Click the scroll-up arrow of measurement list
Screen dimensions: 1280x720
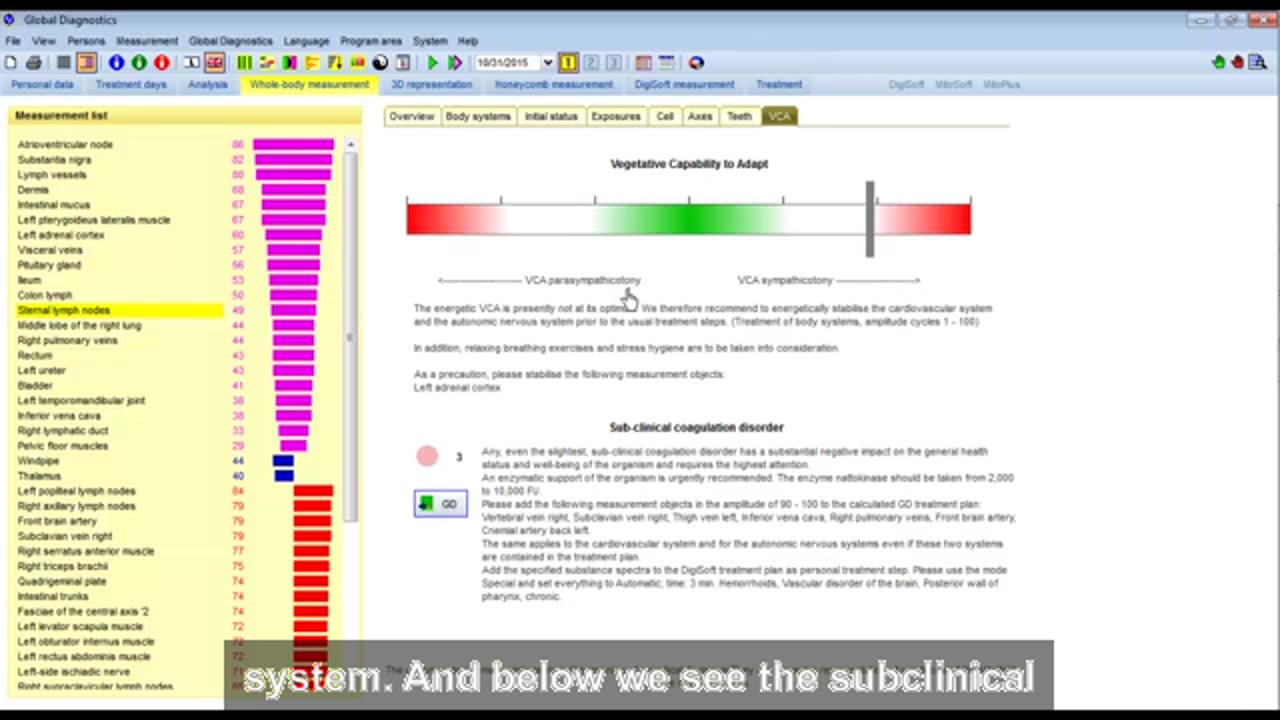(350, 146)
